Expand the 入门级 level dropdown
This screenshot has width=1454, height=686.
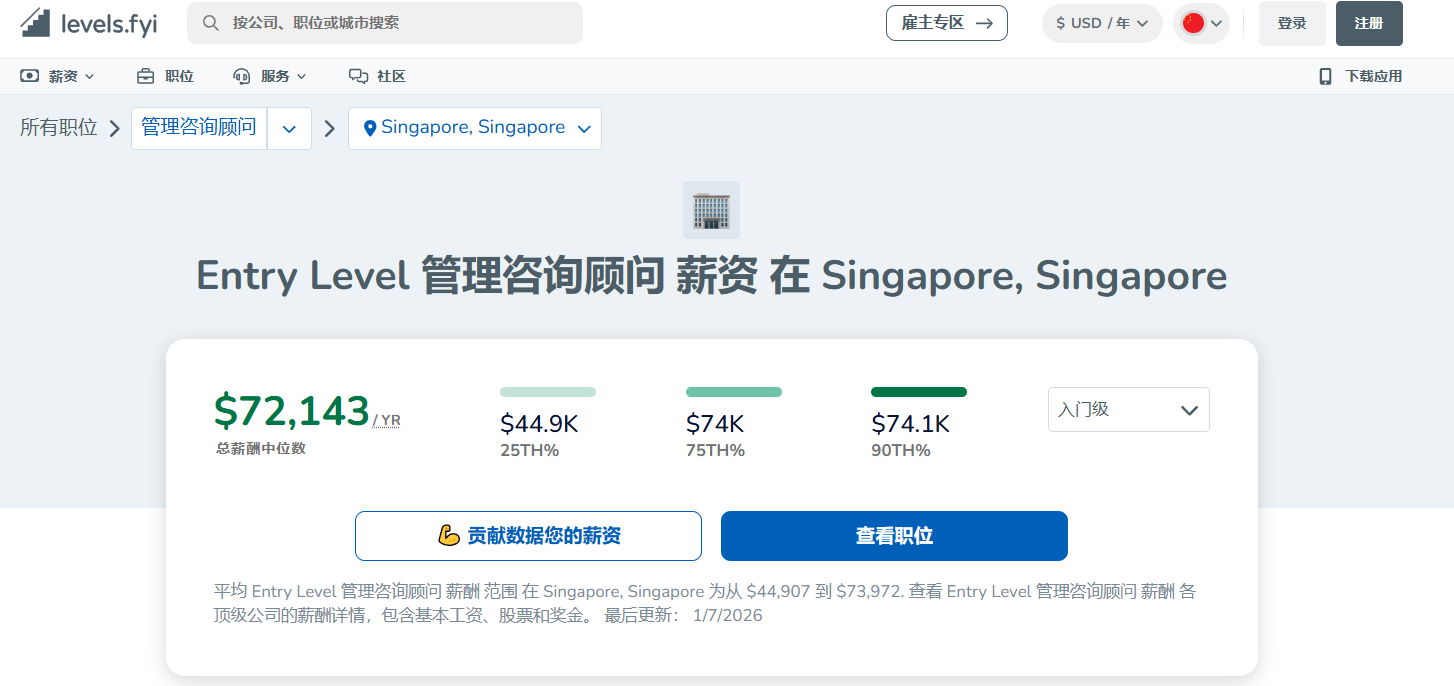click(x=1128, y=410)
